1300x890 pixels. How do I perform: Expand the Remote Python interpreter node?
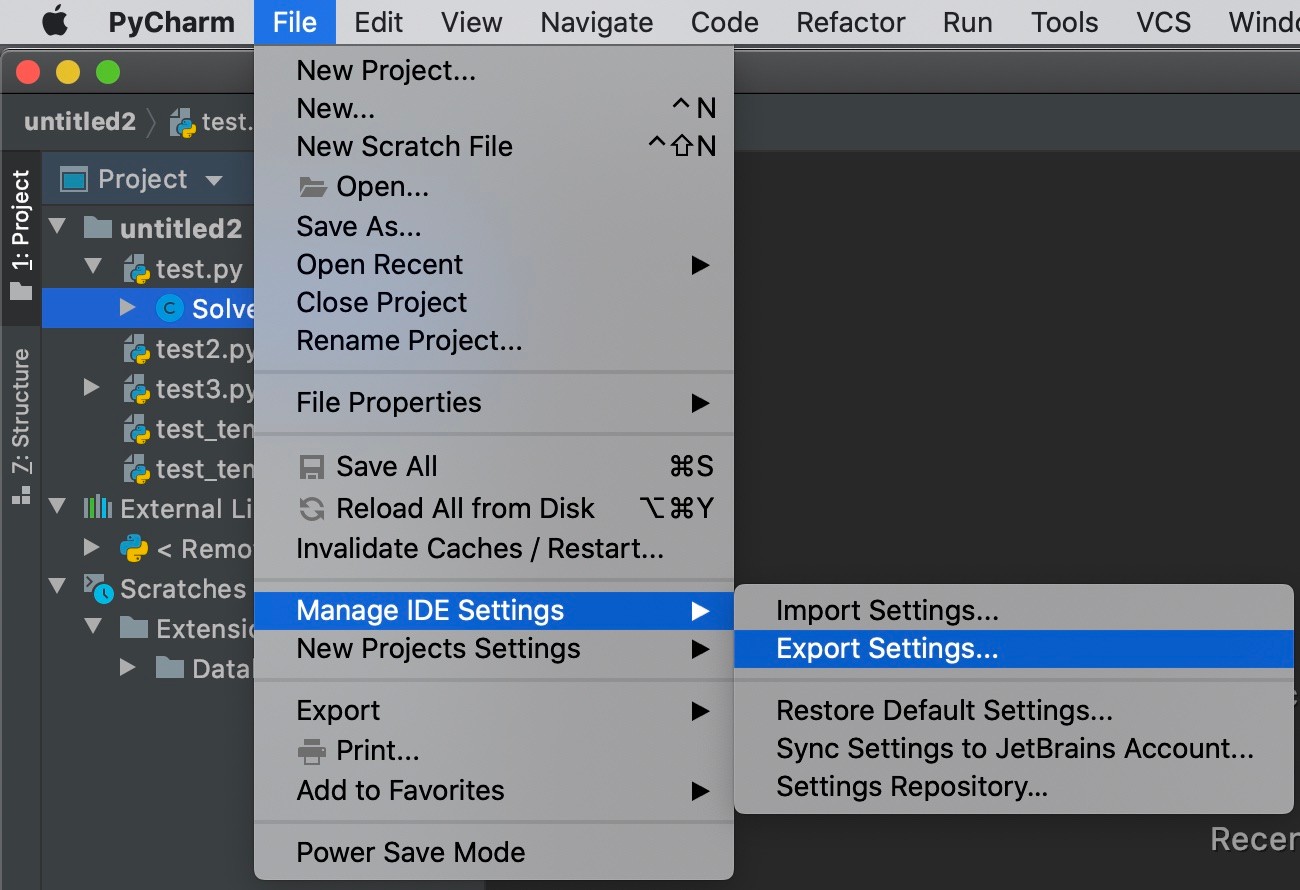(x=92, y=547)
